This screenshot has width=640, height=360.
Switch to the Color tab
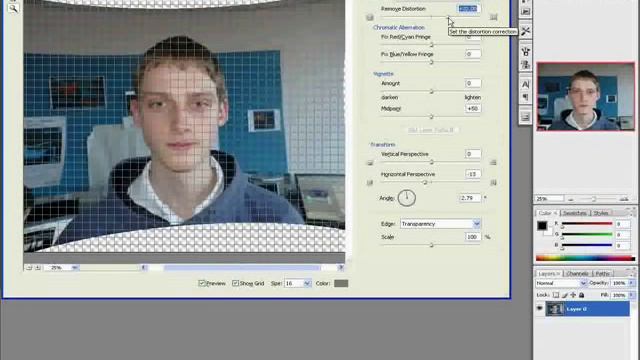tap(547, 213)
